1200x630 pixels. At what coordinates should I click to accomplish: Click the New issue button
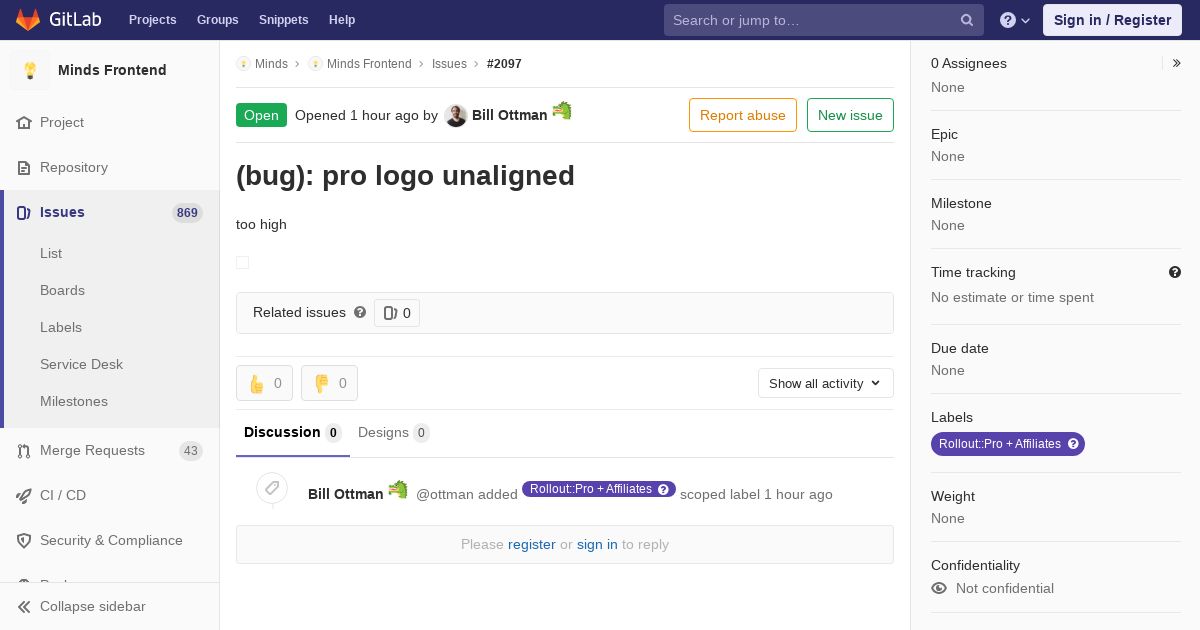[850, 115]
